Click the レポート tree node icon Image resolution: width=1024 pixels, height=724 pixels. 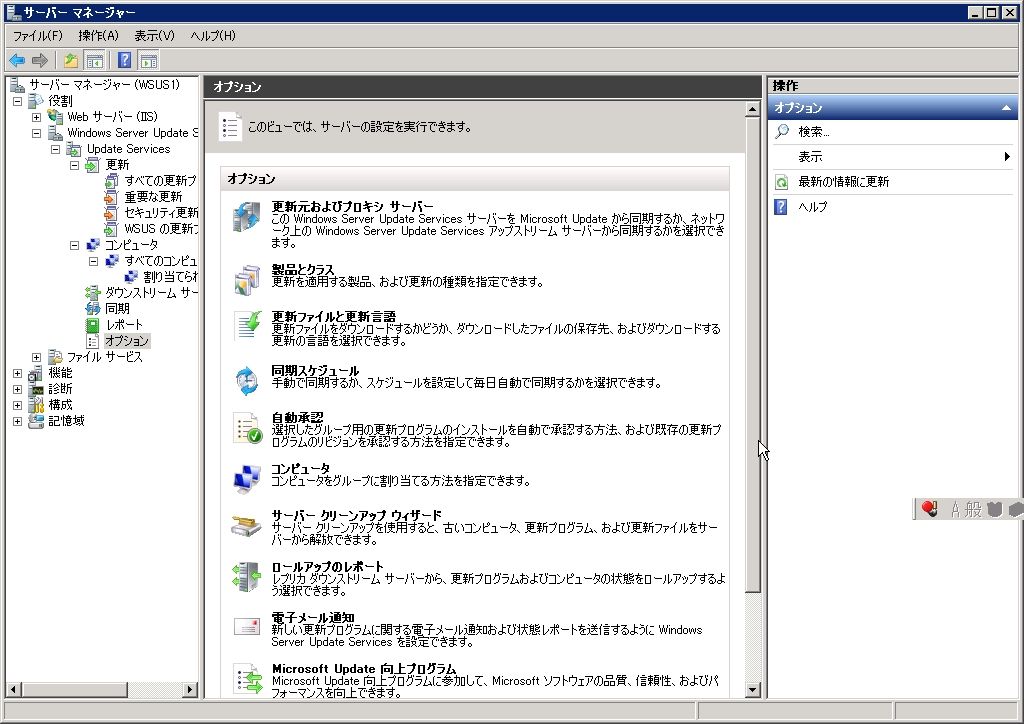coord(93,324)
